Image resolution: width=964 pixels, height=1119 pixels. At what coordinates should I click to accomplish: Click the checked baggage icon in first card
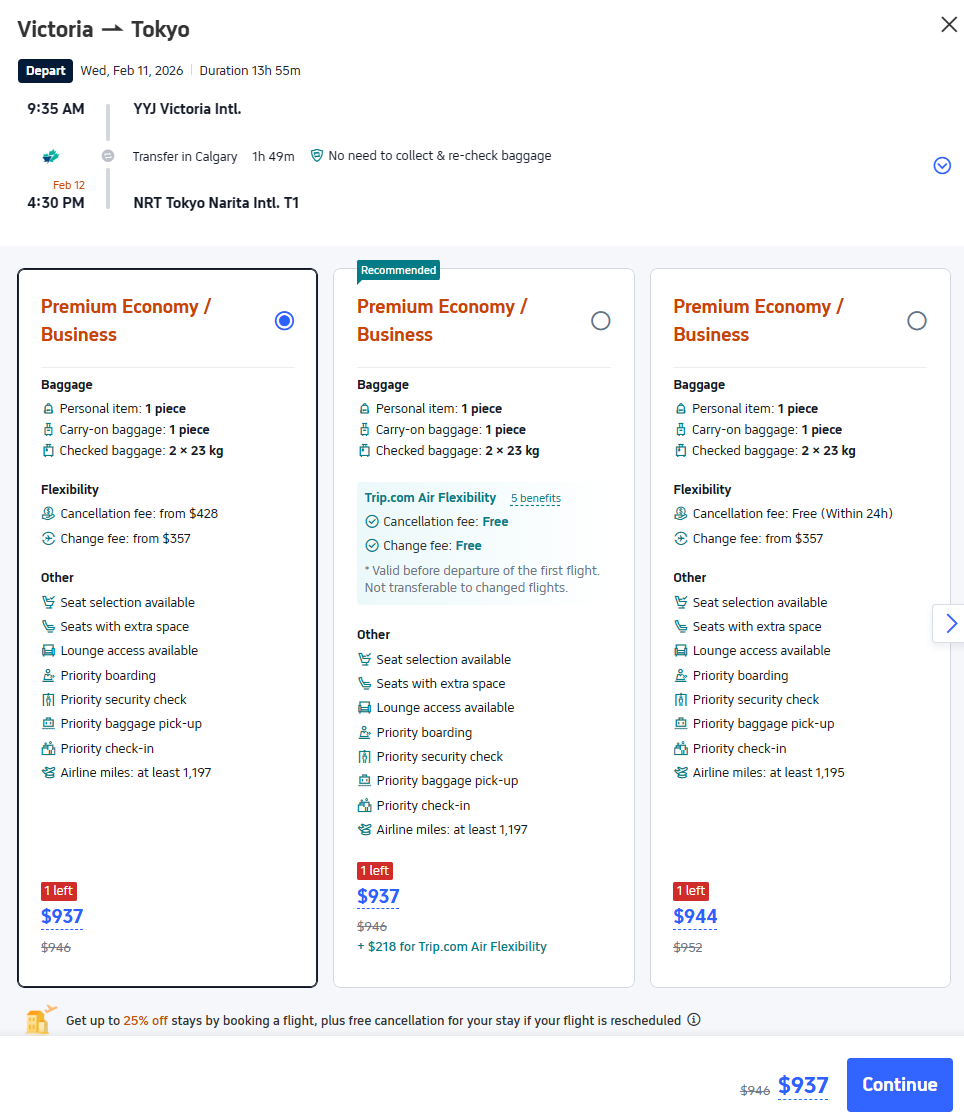(x=48, y=451)
